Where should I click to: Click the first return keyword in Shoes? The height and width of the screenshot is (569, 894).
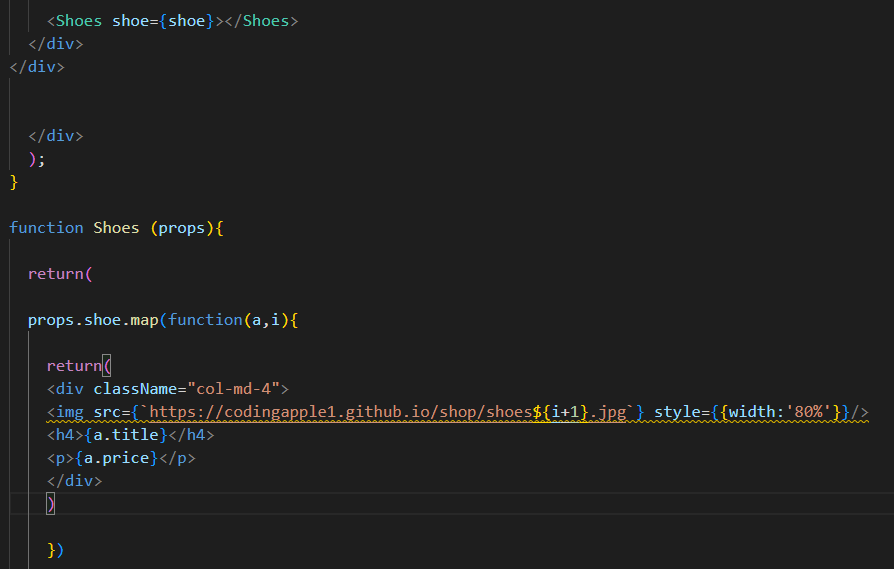(56, 274)
